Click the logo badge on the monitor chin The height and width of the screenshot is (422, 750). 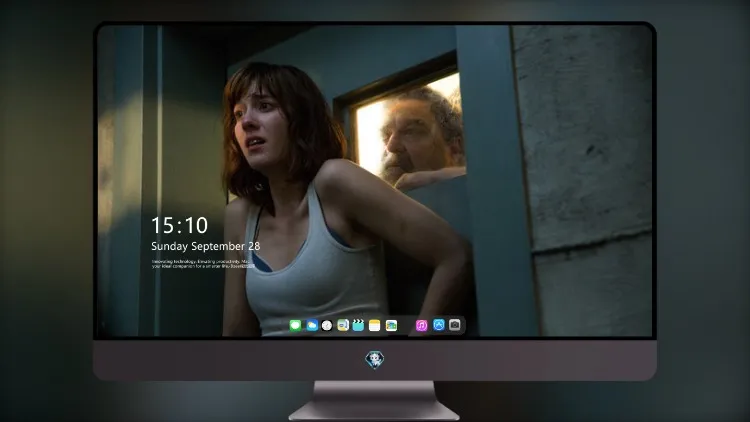point(375,360)
